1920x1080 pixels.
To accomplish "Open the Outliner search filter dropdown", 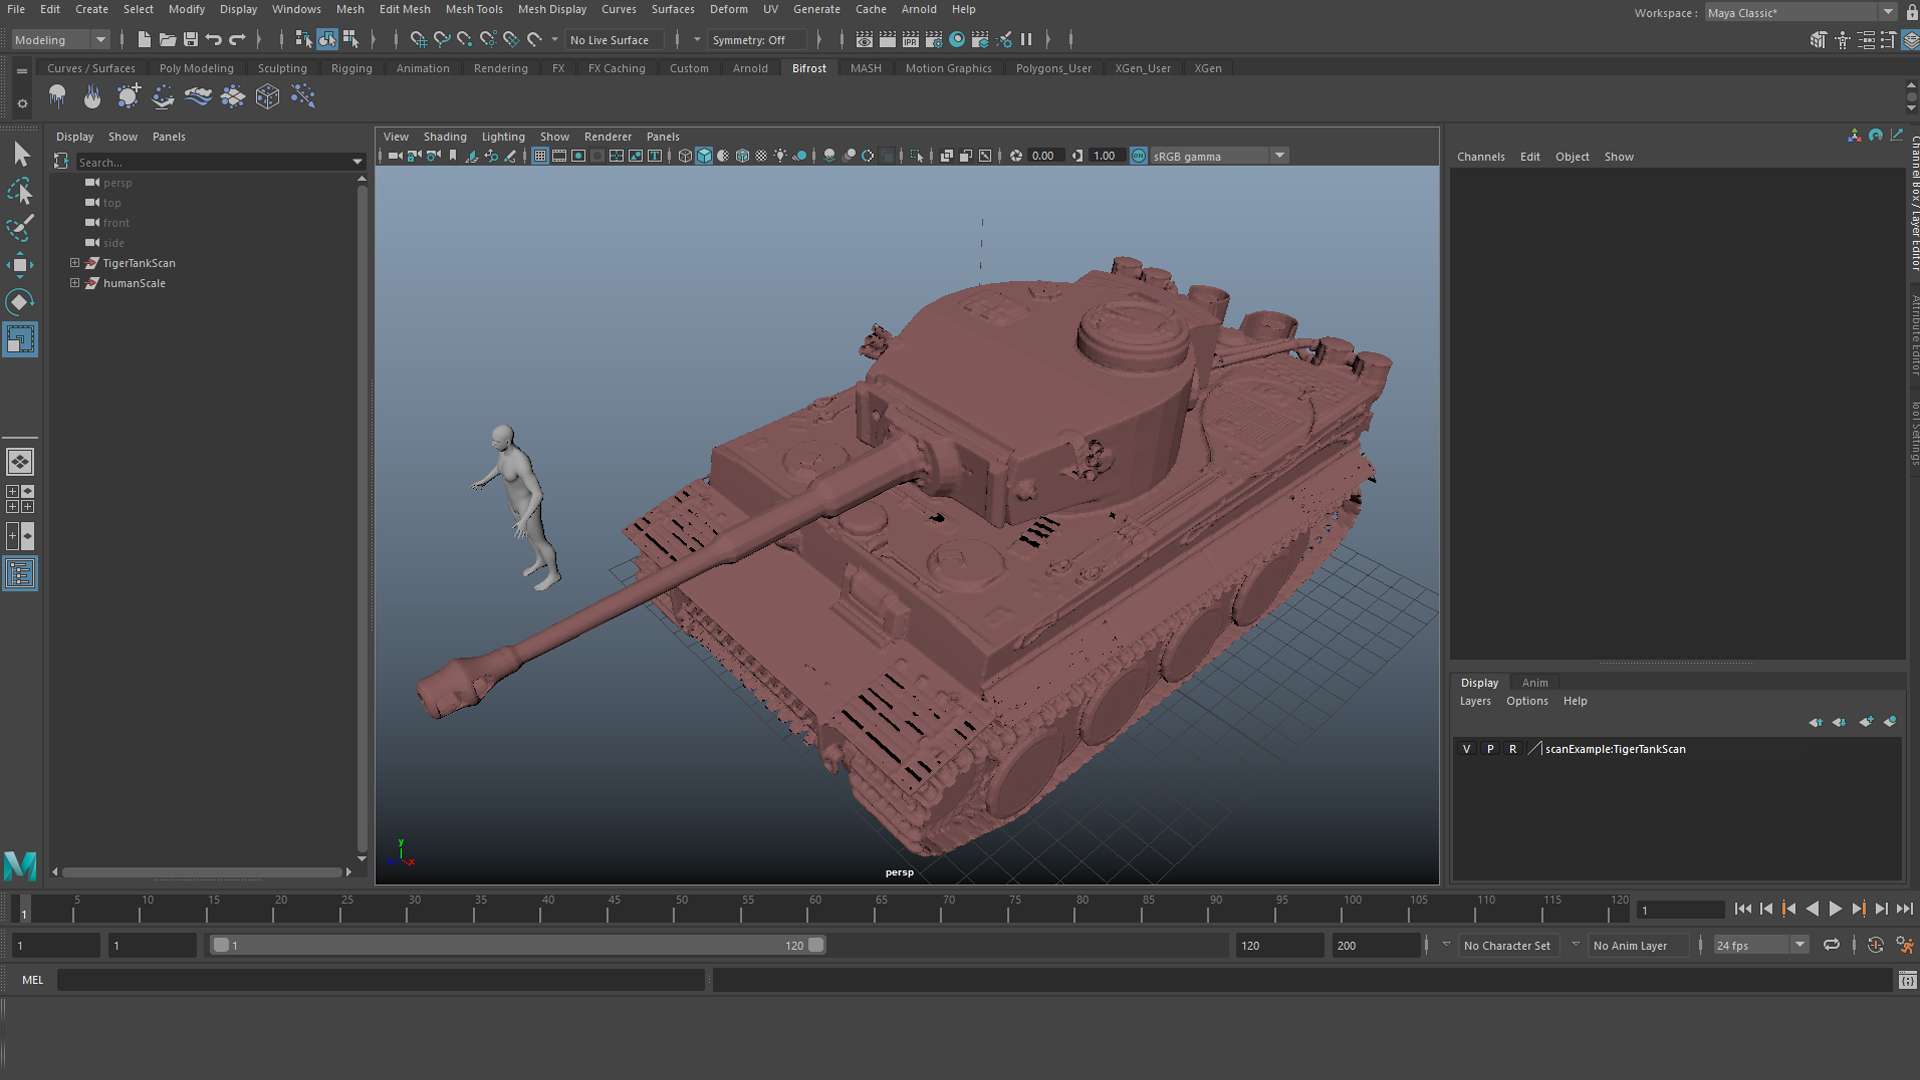I will point(357,162).
